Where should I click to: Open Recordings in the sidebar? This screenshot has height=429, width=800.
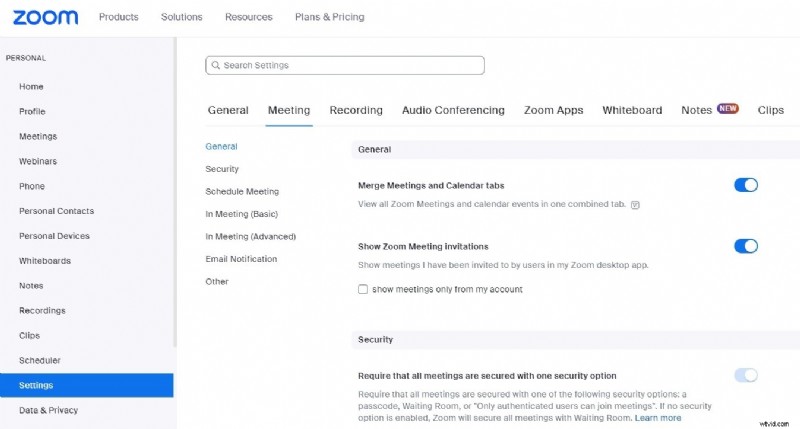point(42,311)
